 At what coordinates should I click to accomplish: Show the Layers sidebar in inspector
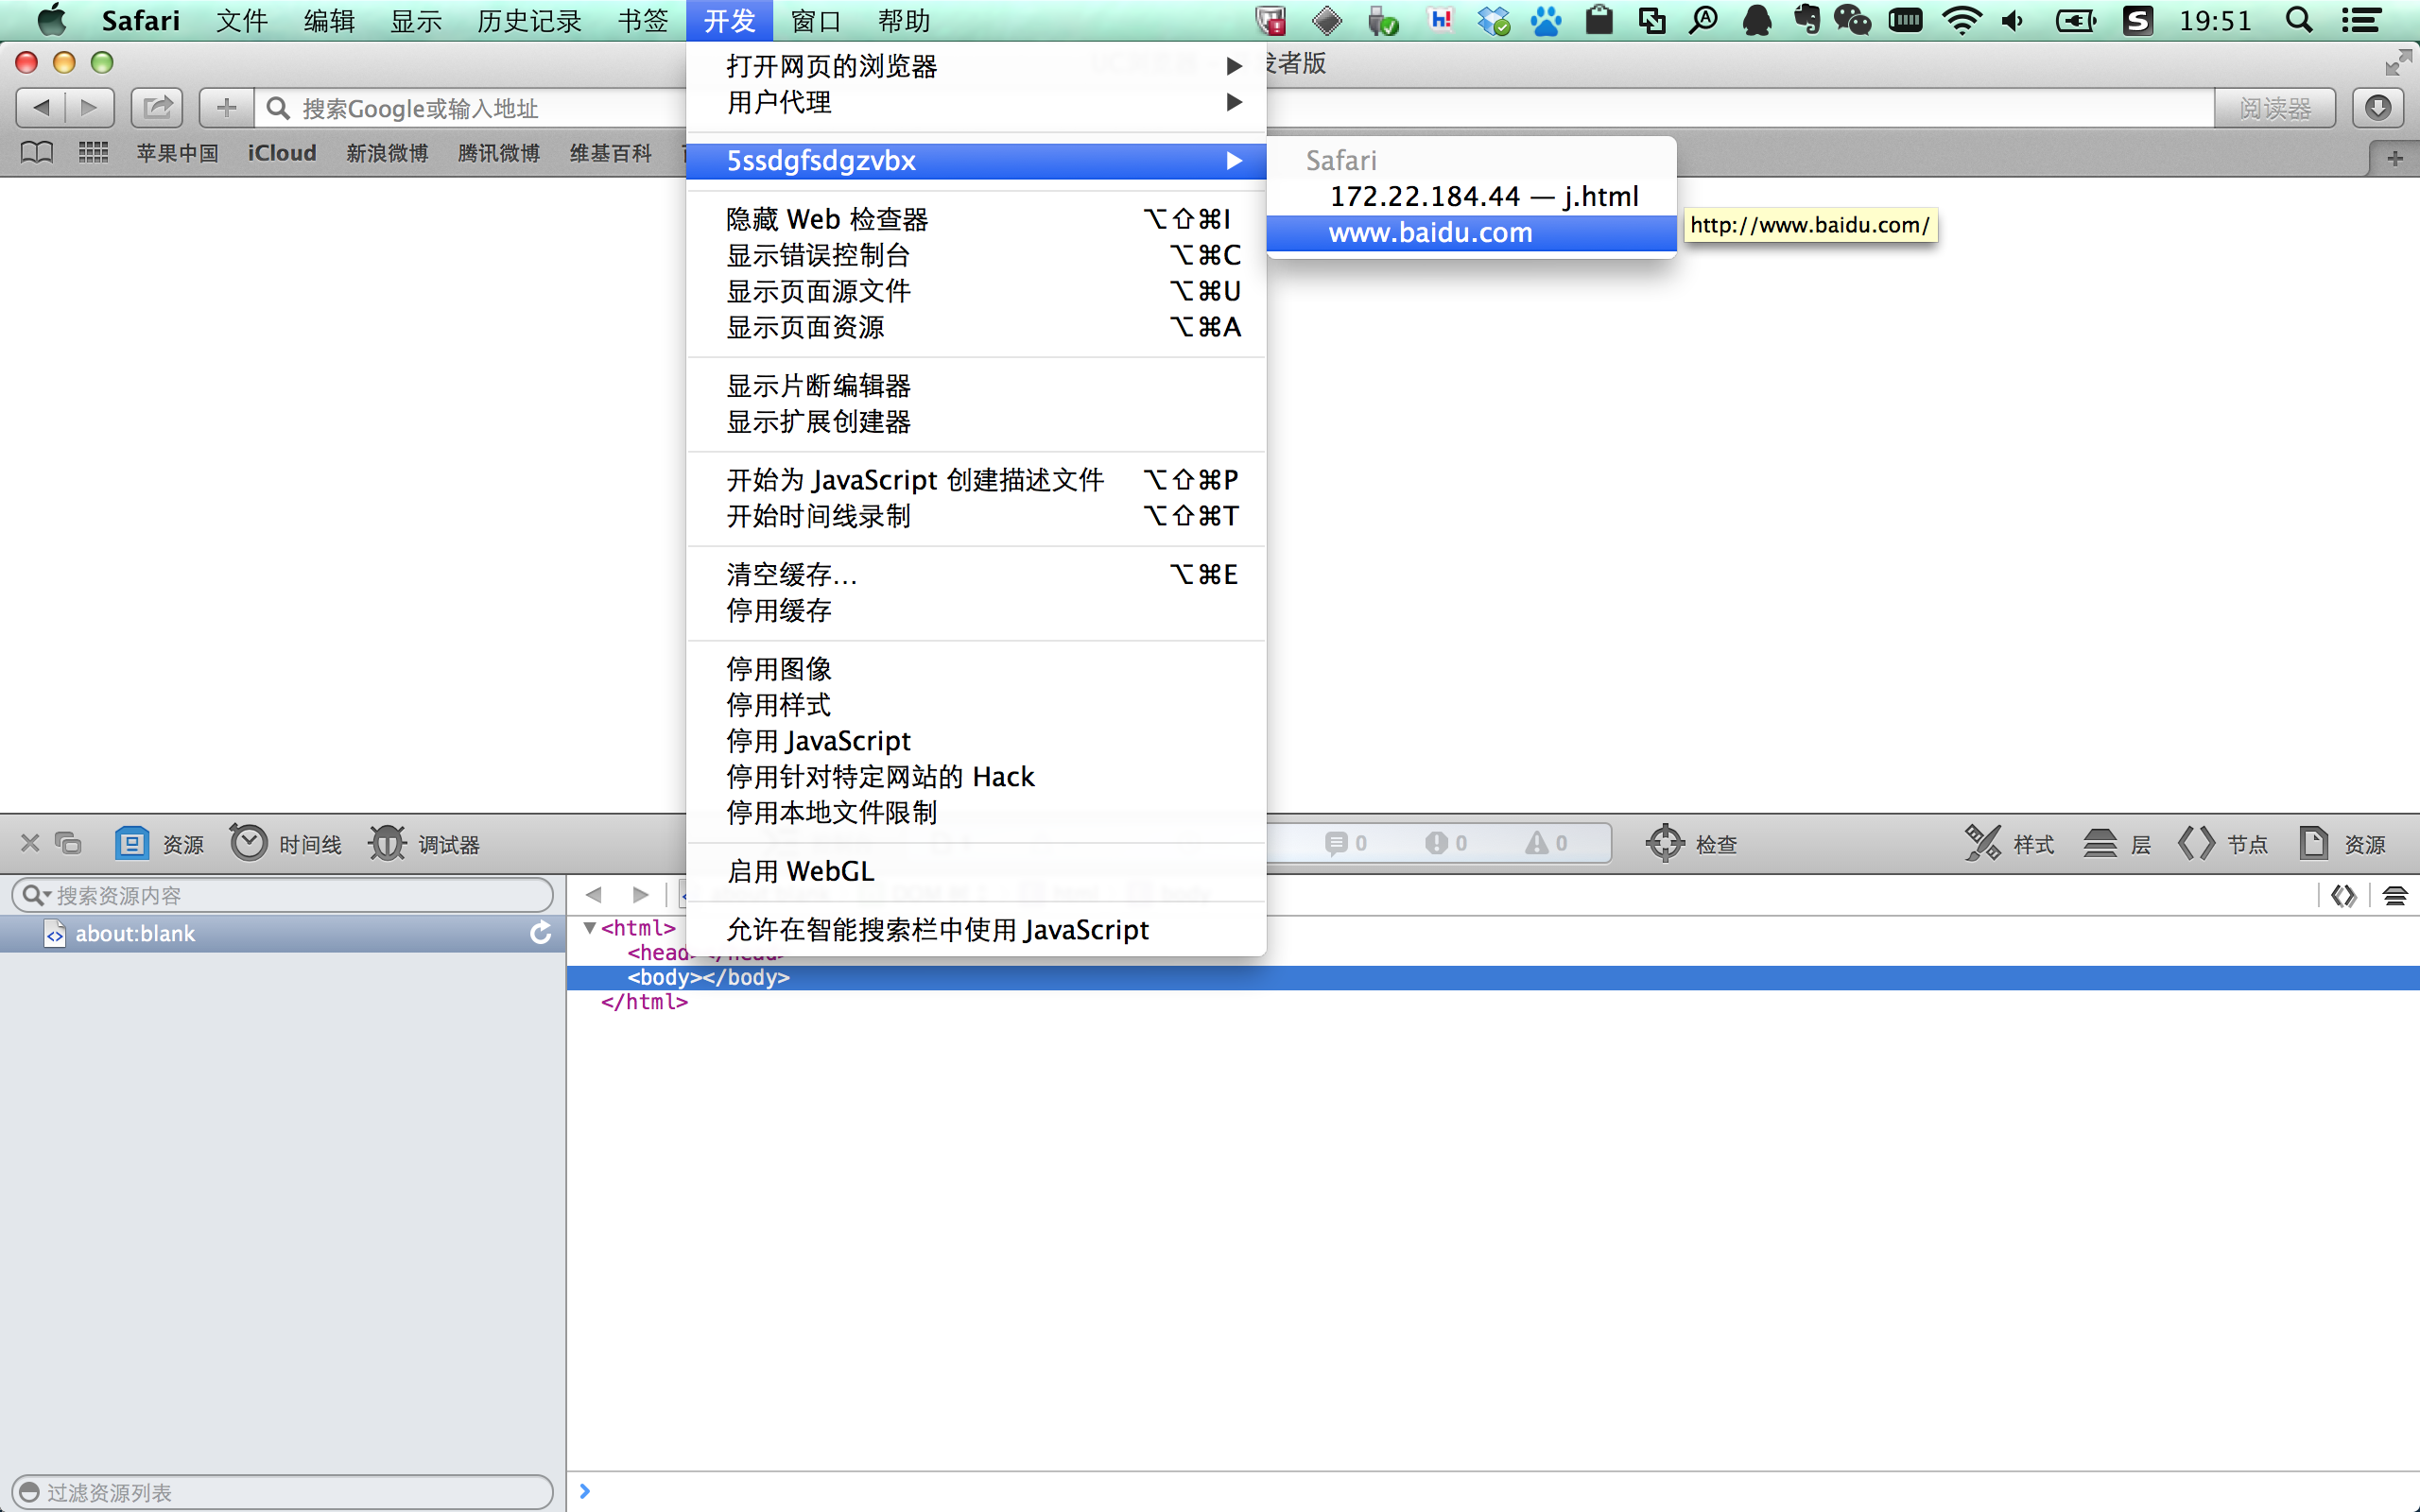(x=2117, y=844)
